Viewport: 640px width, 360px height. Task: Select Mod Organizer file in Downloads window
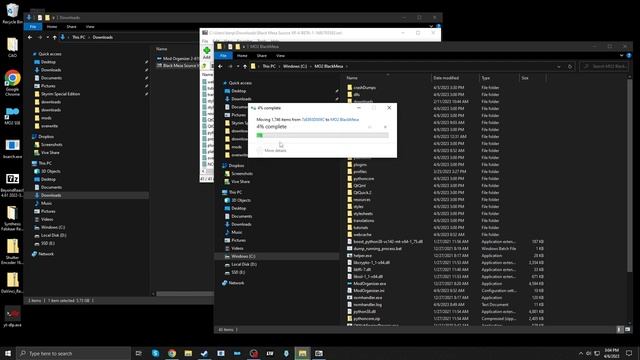(x=181, y=59)
